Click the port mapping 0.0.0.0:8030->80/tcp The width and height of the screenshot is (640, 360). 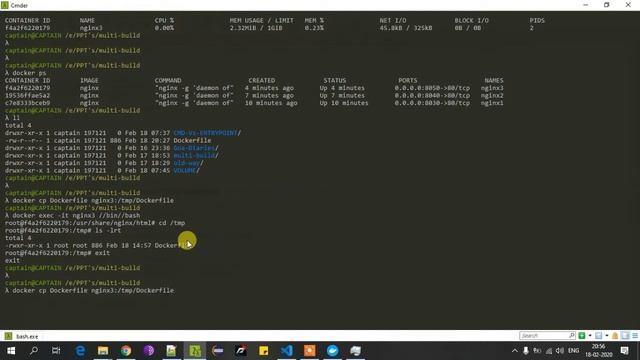432,103
